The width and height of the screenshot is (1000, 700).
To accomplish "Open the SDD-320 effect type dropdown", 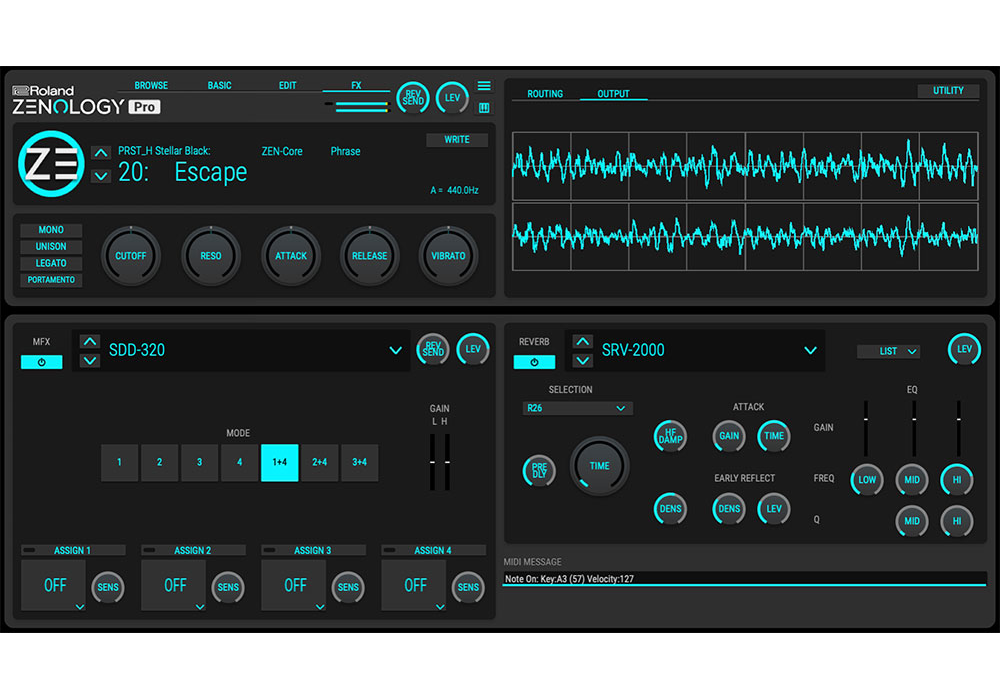I will 395,350.
